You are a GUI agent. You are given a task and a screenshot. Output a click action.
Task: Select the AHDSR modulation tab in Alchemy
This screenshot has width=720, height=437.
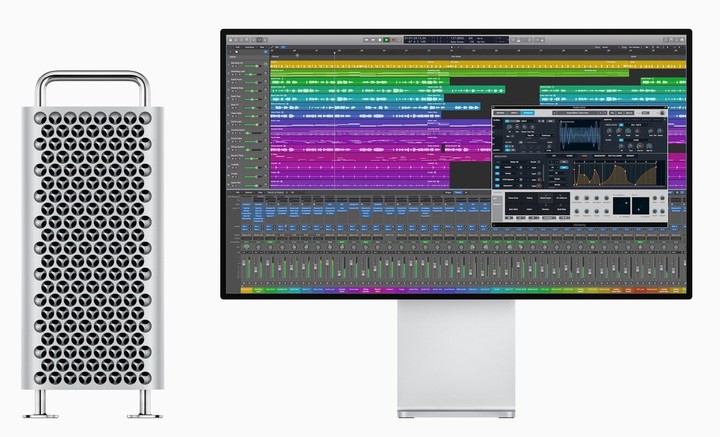569,156
